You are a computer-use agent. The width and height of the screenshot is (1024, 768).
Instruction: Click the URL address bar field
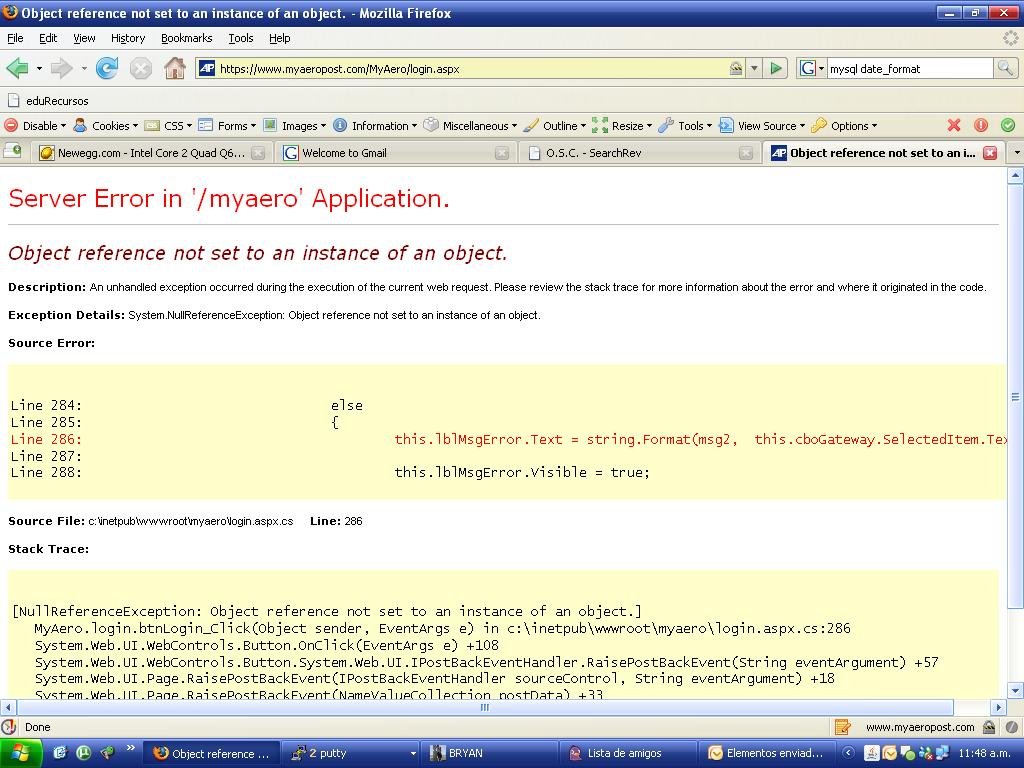coord(470,68)
